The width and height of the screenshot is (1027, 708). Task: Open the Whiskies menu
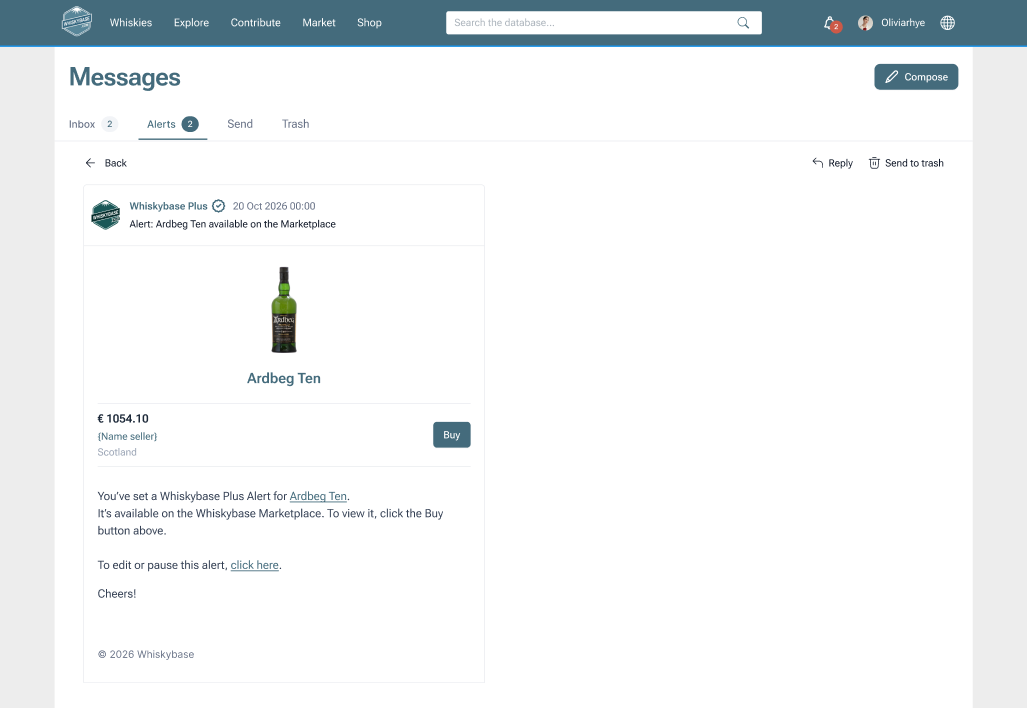pyautogui.click(x=131, y=22)
